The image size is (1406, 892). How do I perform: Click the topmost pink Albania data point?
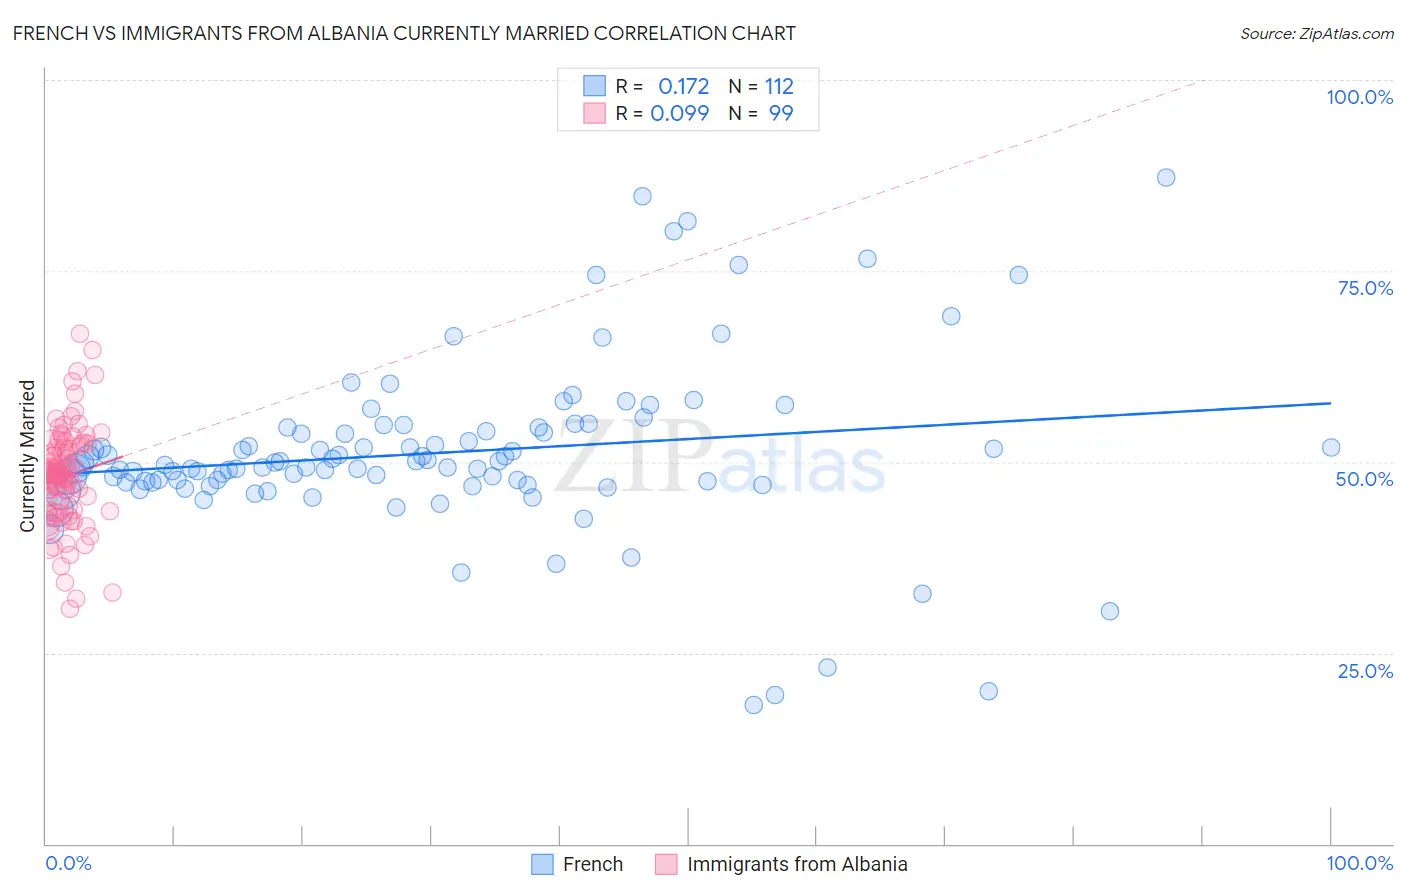[x=80, y=334]
